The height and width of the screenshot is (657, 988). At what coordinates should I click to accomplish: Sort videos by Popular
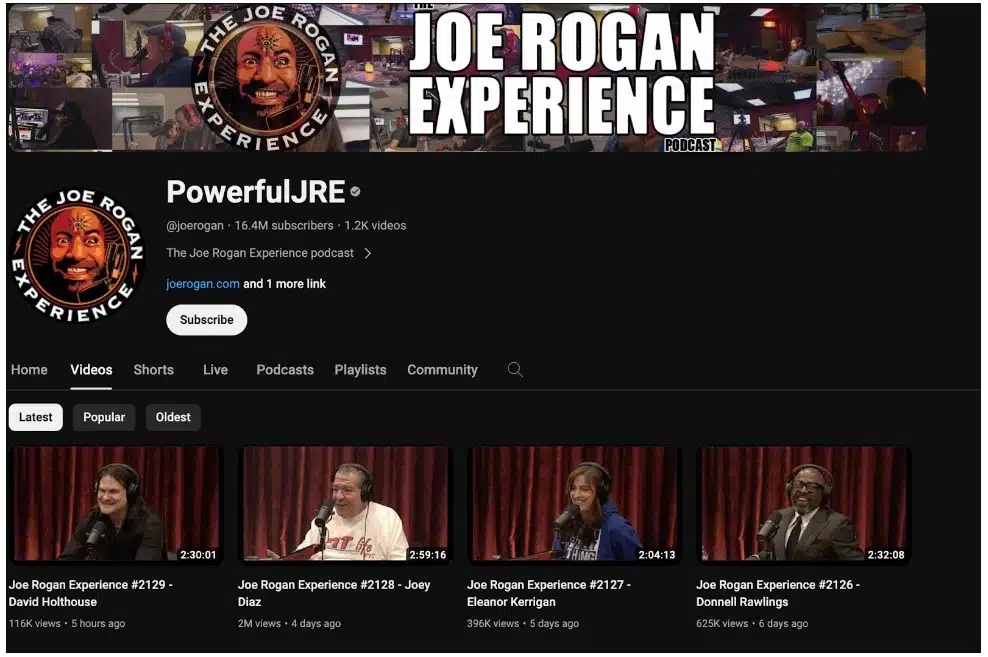click(104, 417)
